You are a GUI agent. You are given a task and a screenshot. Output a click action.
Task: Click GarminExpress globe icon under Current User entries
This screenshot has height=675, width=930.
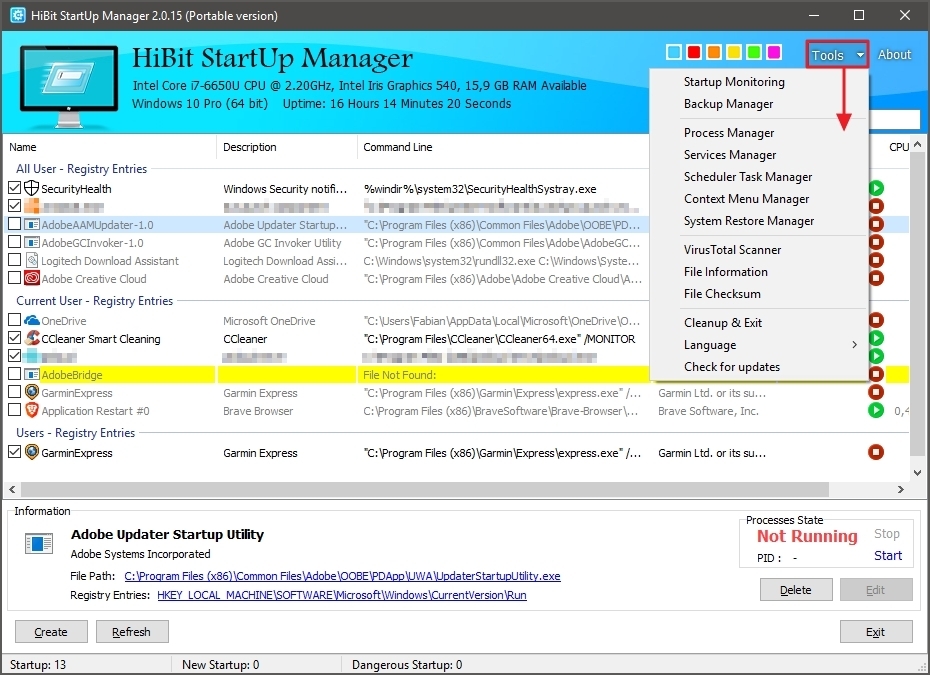pyautogui.click(x=31, y=392)
